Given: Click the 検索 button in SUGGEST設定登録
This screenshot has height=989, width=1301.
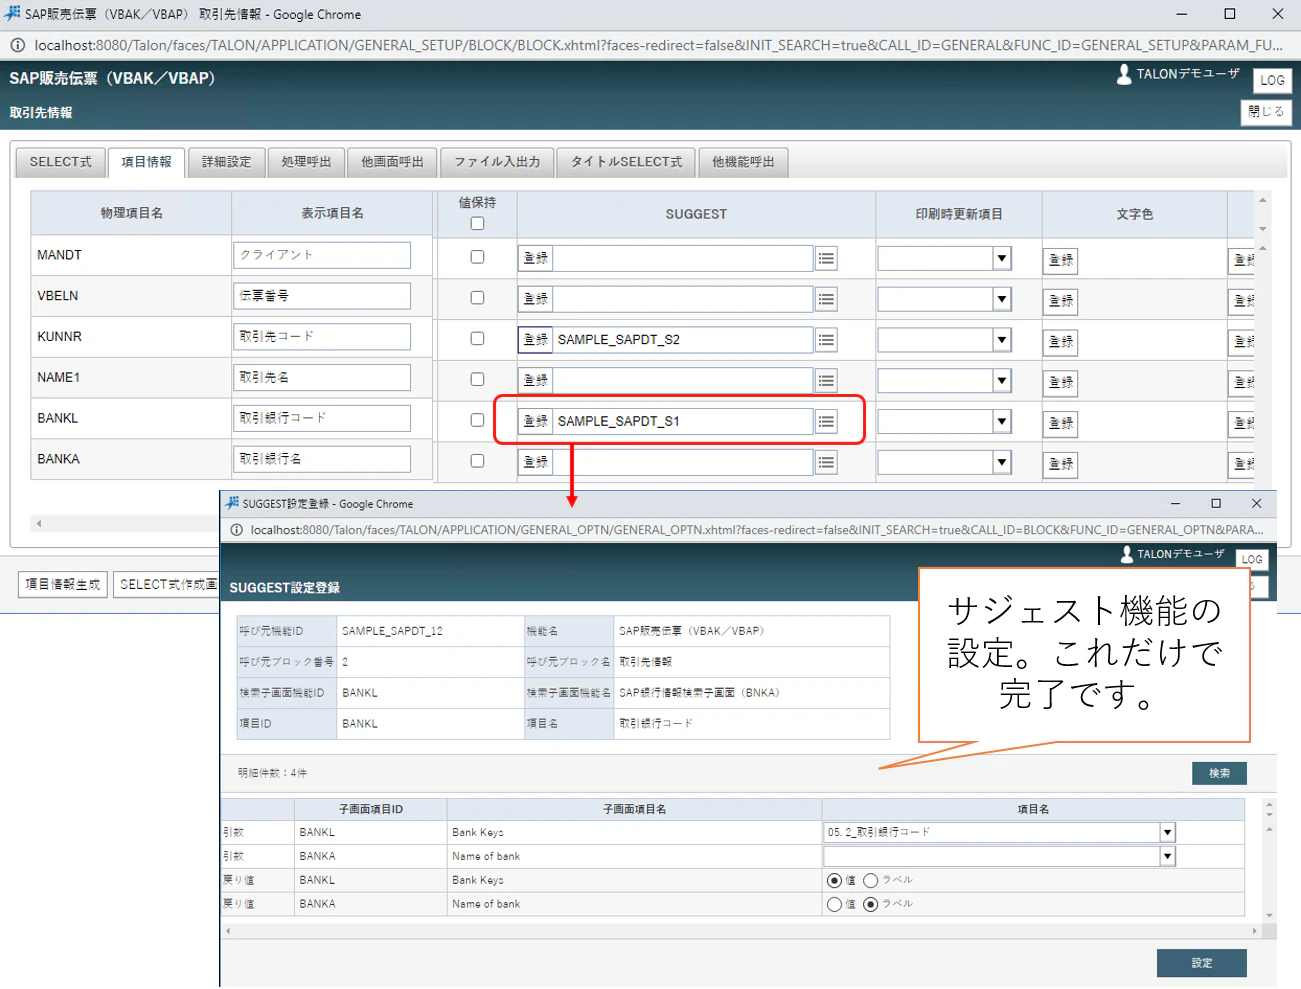Looking at the screenshot, I should click(1219, 773).
